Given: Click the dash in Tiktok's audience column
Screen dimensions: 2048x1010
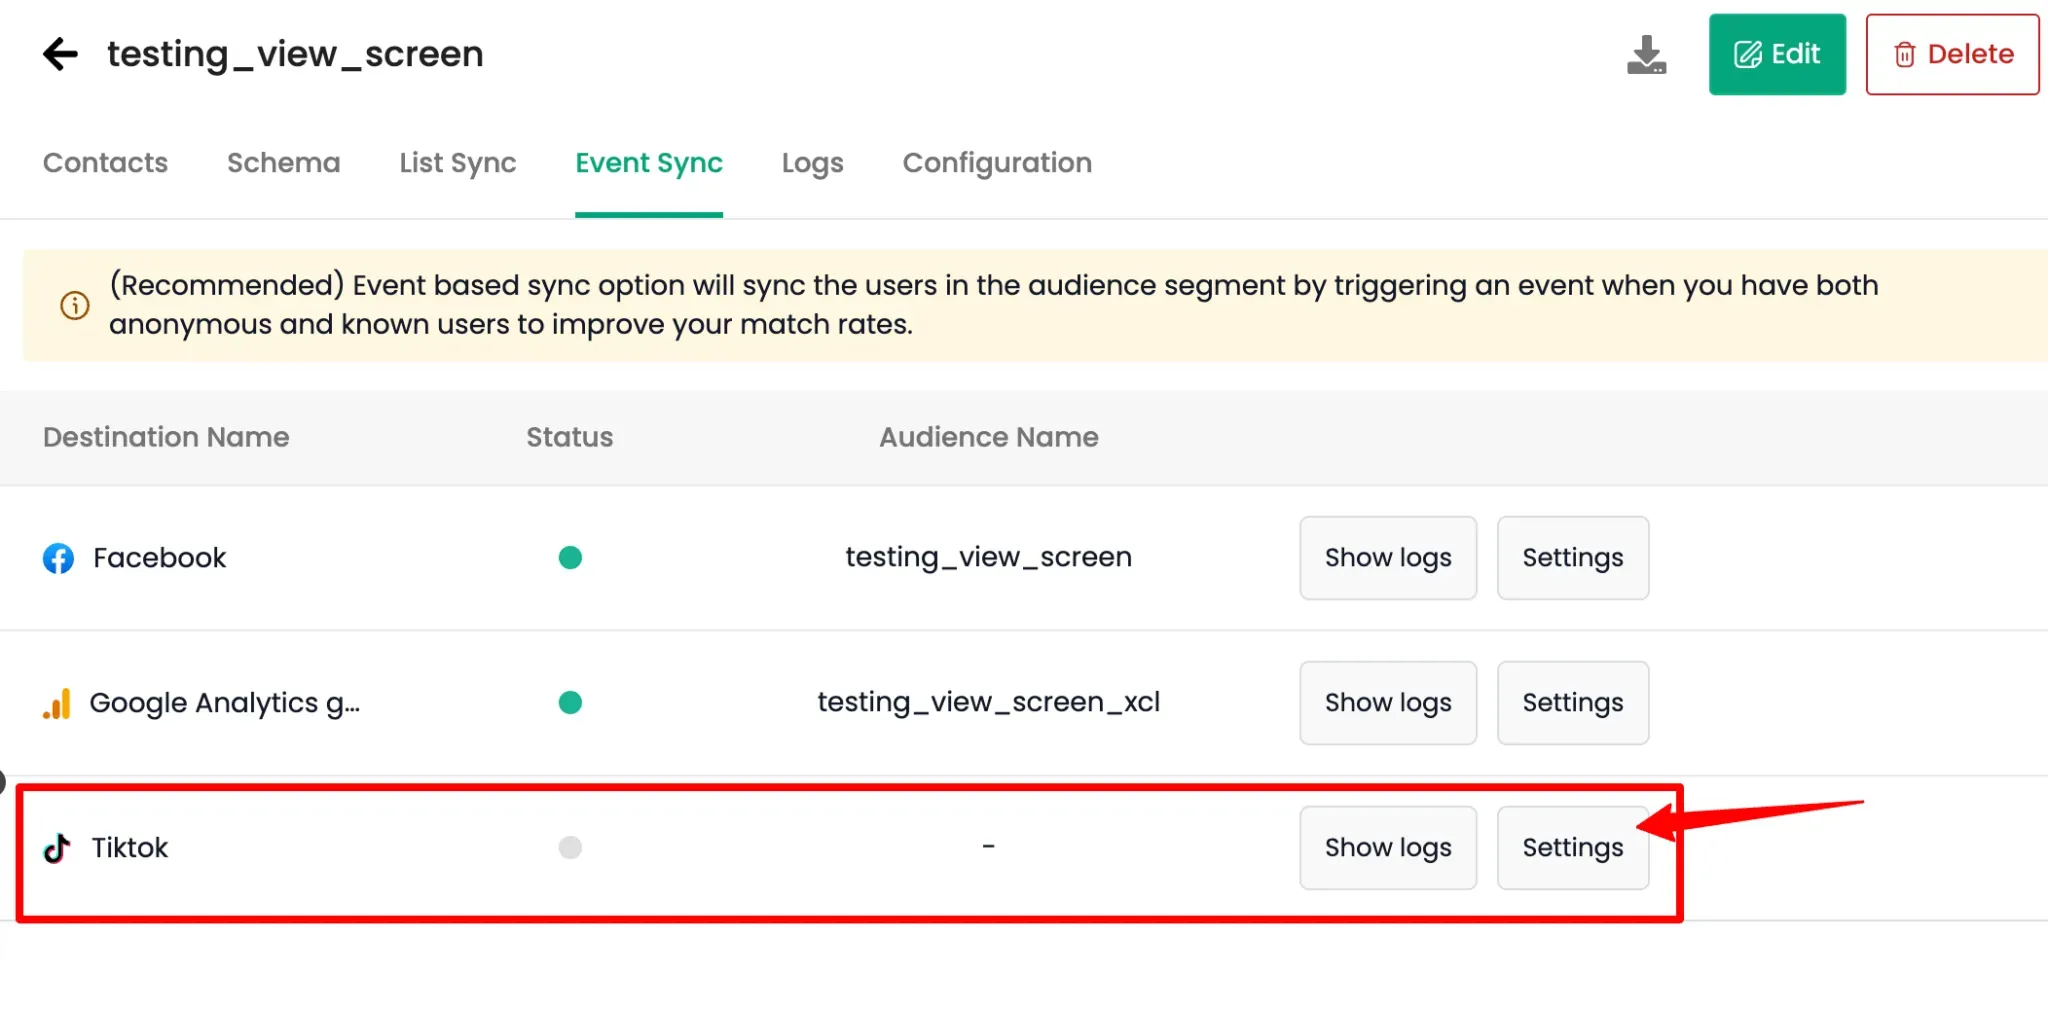Looking at the screenshot, I should (x=988, y=846).
